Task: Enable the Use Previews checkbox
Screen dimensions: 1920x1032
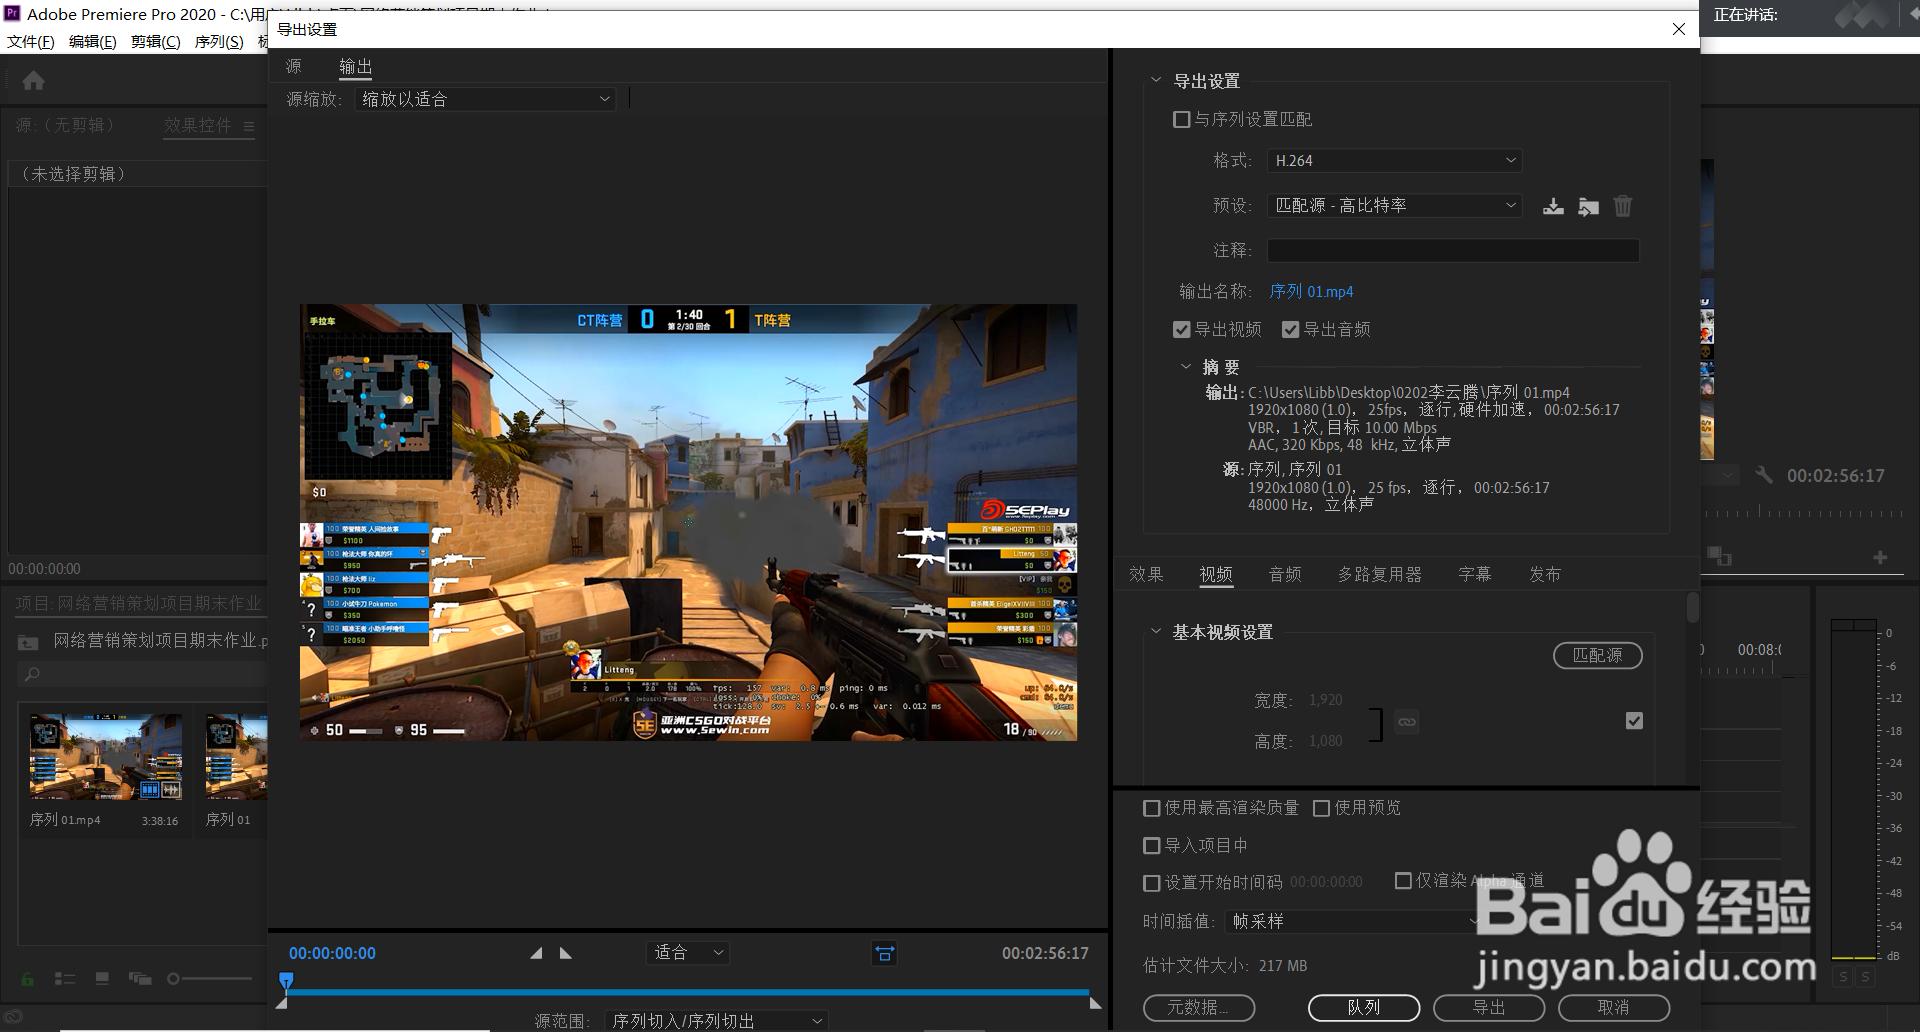Action: pos(1321,808)
